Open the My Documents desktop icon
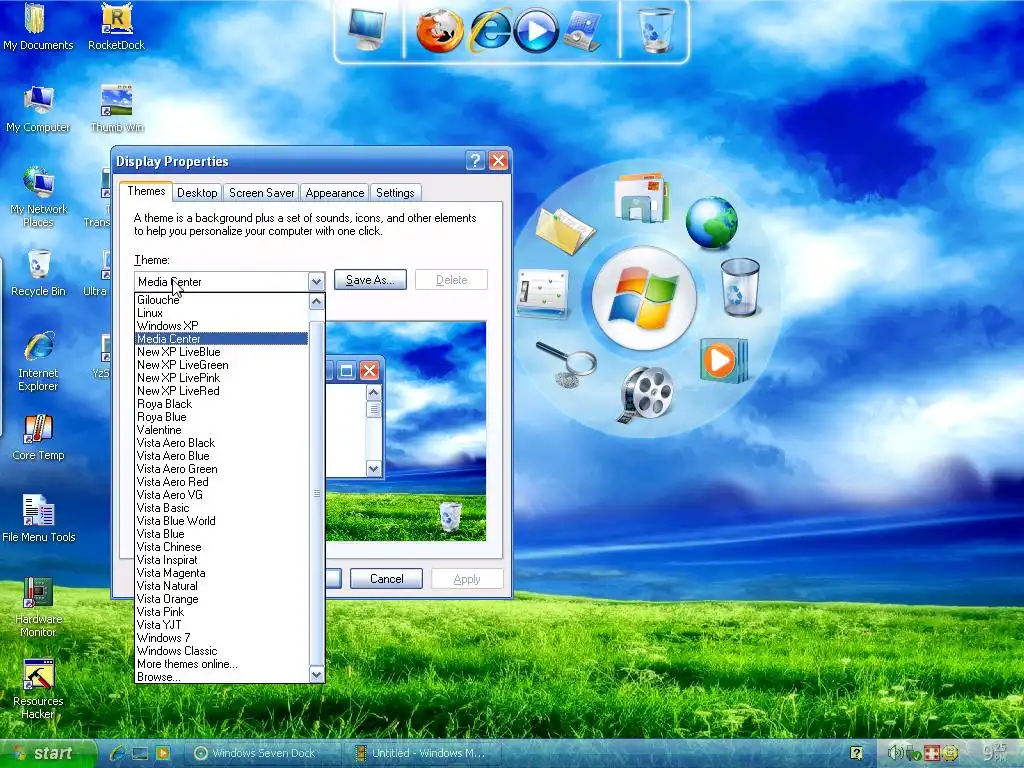Viewport: 1024px width, 768px height. (x=38, y=27)
